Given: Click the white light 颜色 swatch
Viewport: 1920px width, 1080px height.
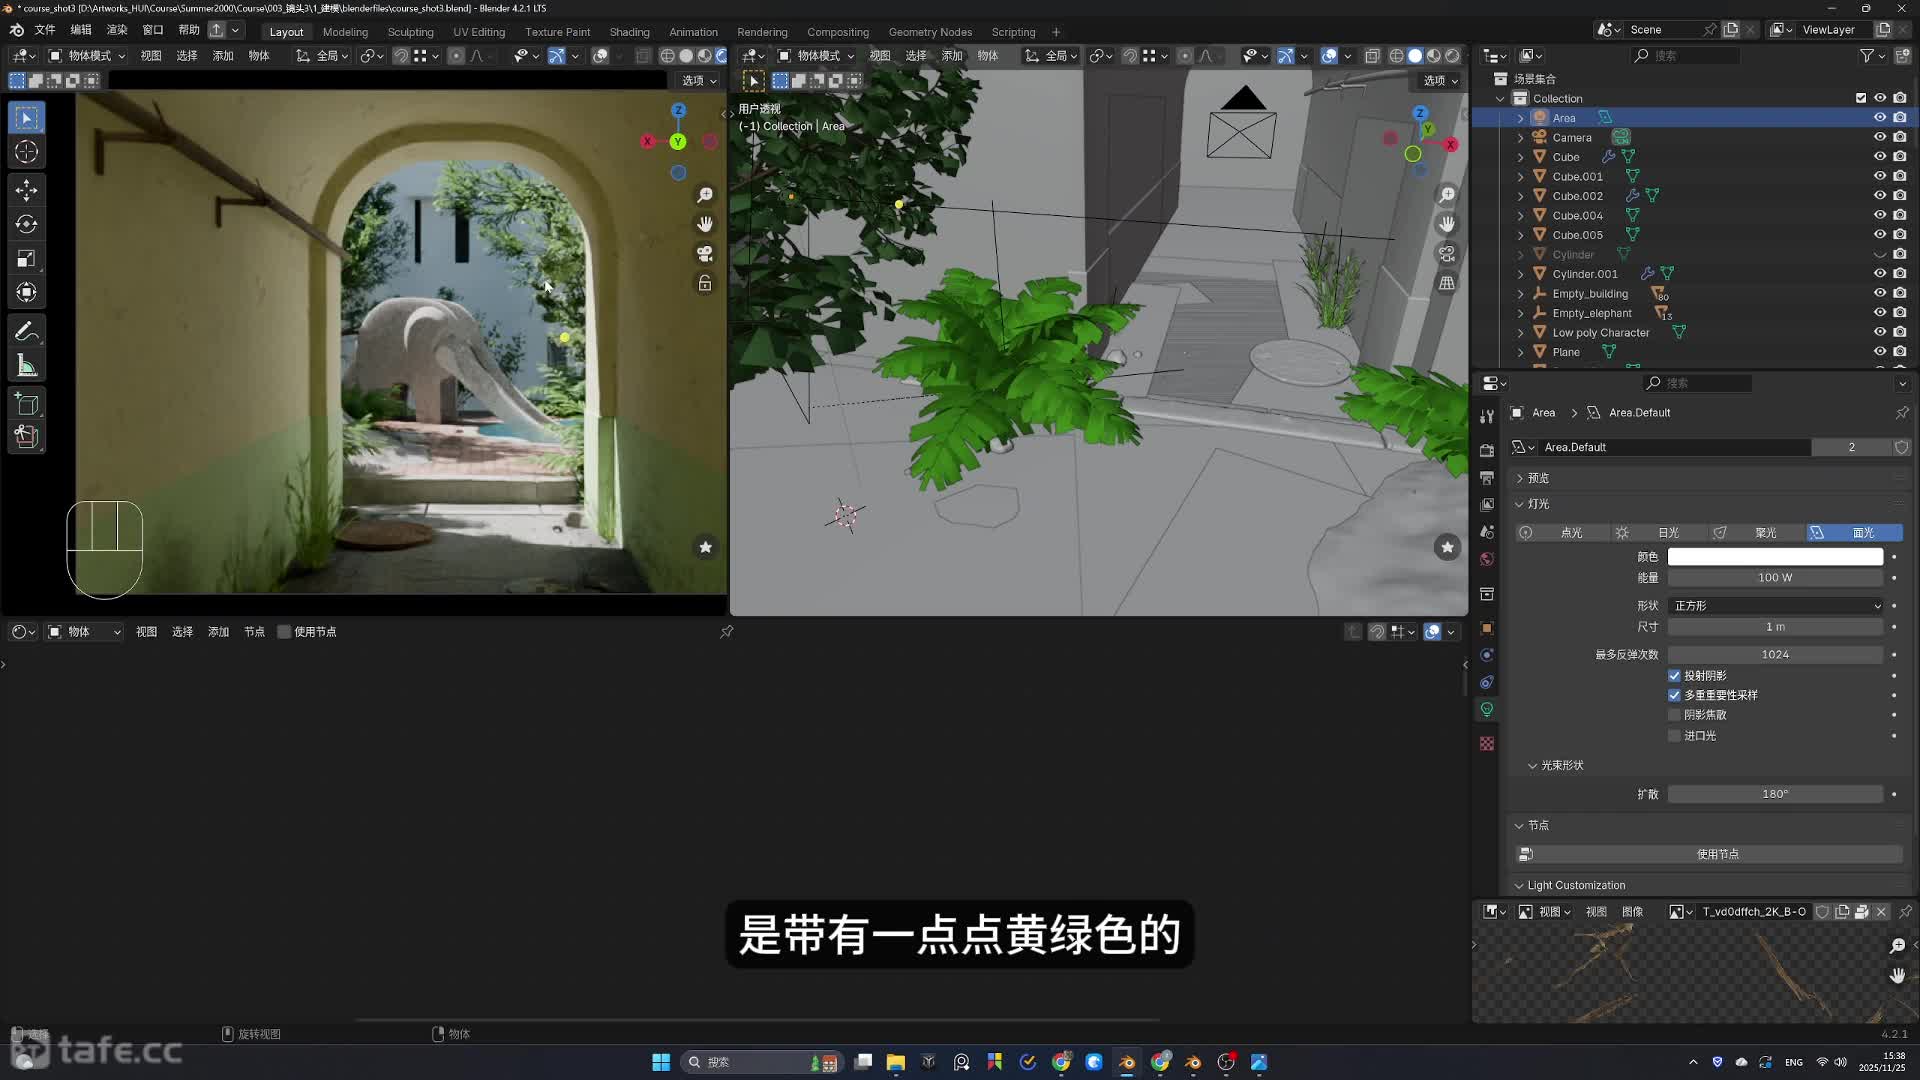Looking at the screenshot, I should 1775,557.
